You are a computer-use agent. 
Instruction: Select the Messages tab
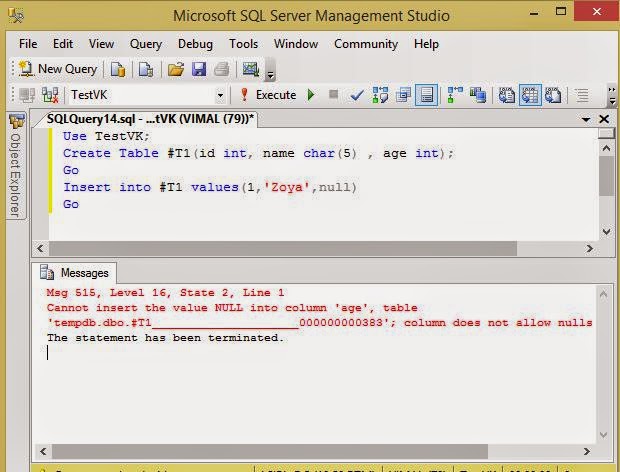[75, 273]
